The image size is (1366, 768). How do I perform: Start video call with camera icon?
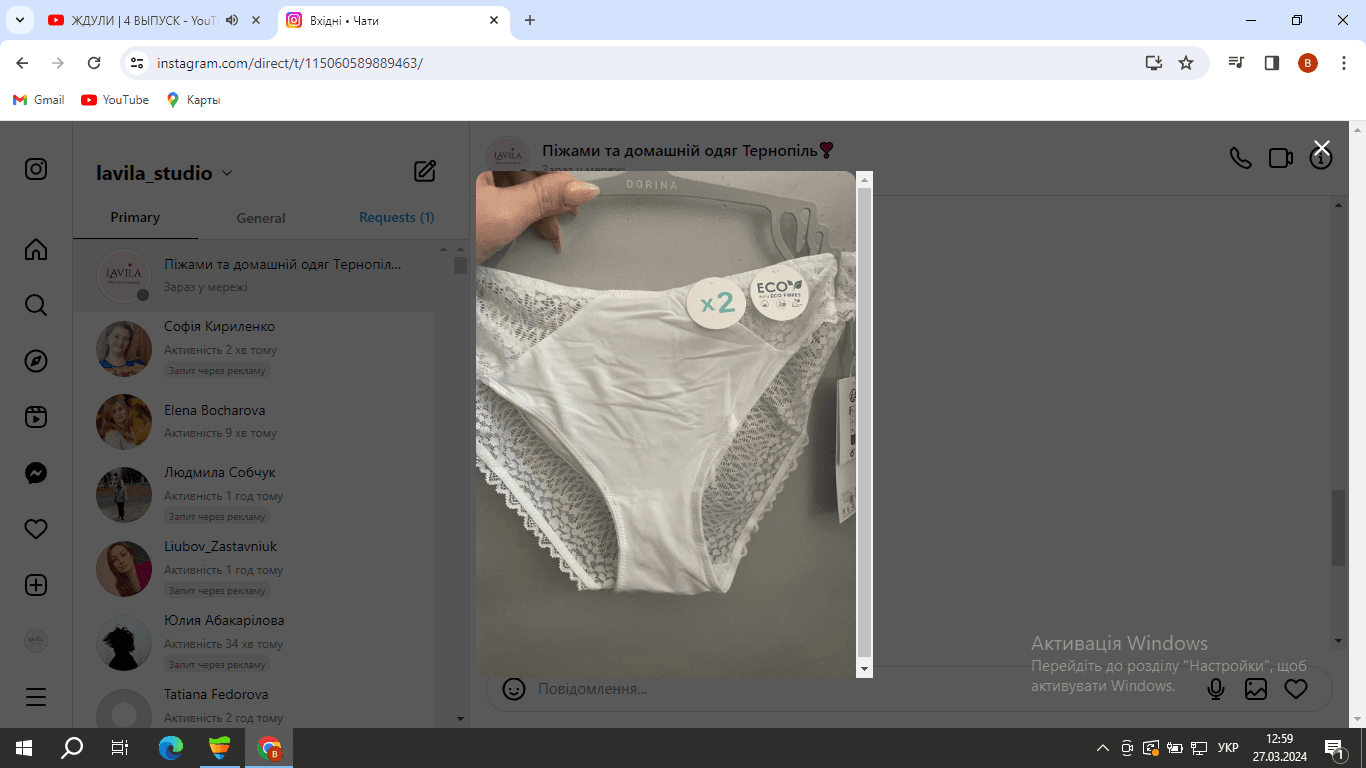[x=1281, y=158]
